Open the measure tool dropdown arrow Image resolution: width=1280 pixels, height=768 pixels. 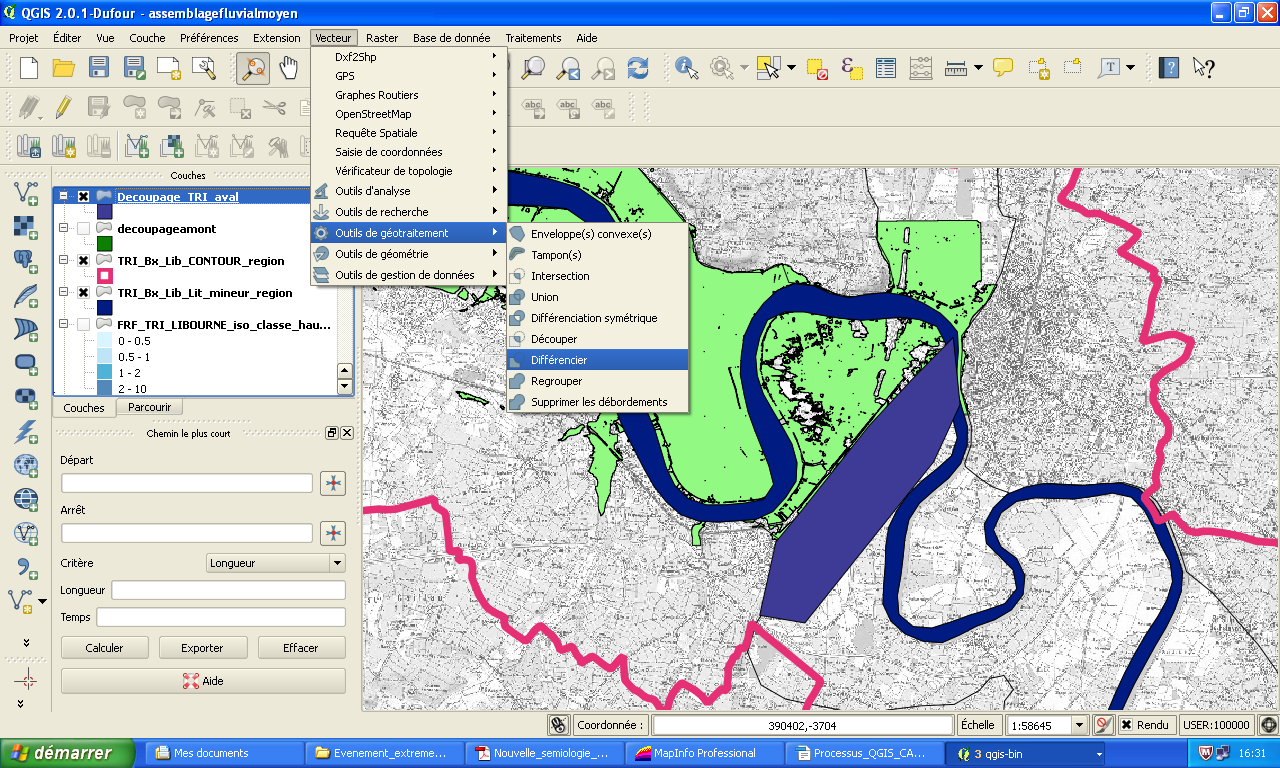tap(978, 68)
